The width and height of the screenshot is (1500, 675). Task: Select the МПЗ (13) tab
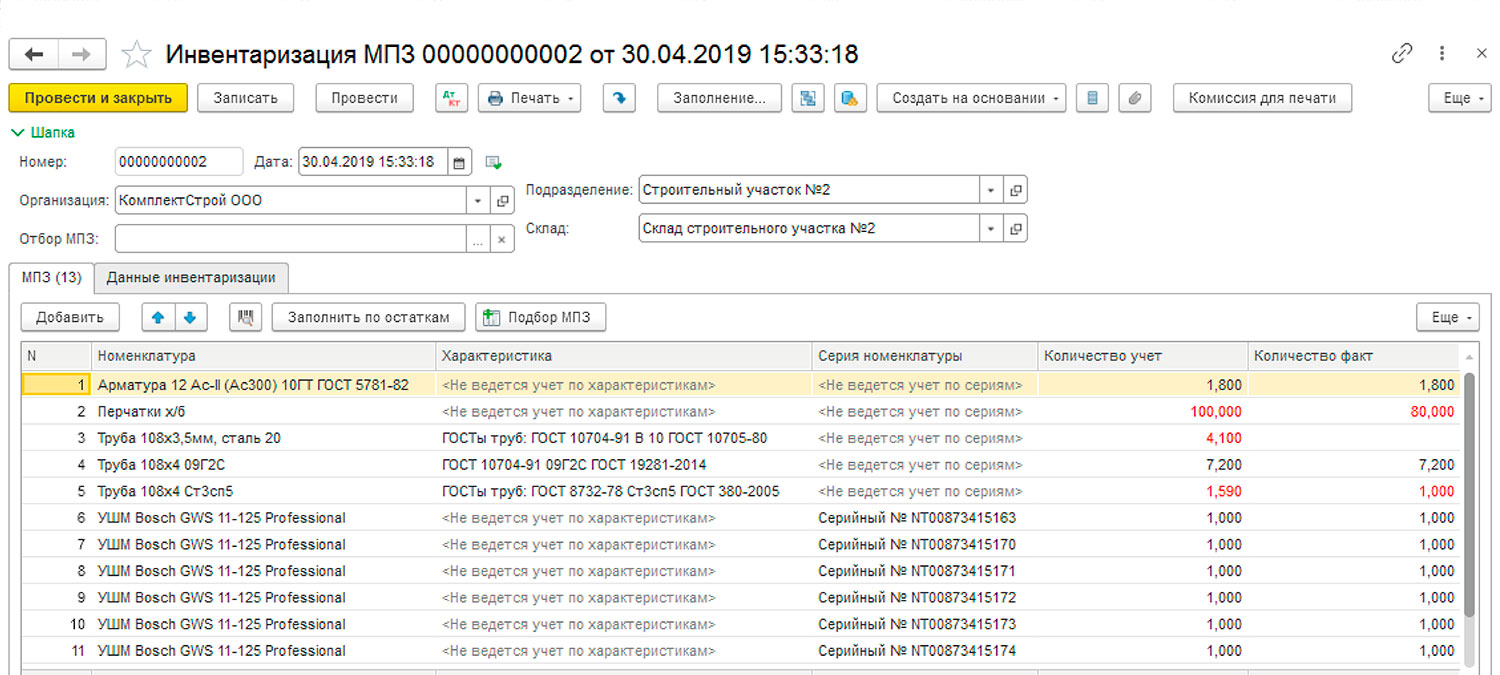pyautogui.click(x=52, y=278)
